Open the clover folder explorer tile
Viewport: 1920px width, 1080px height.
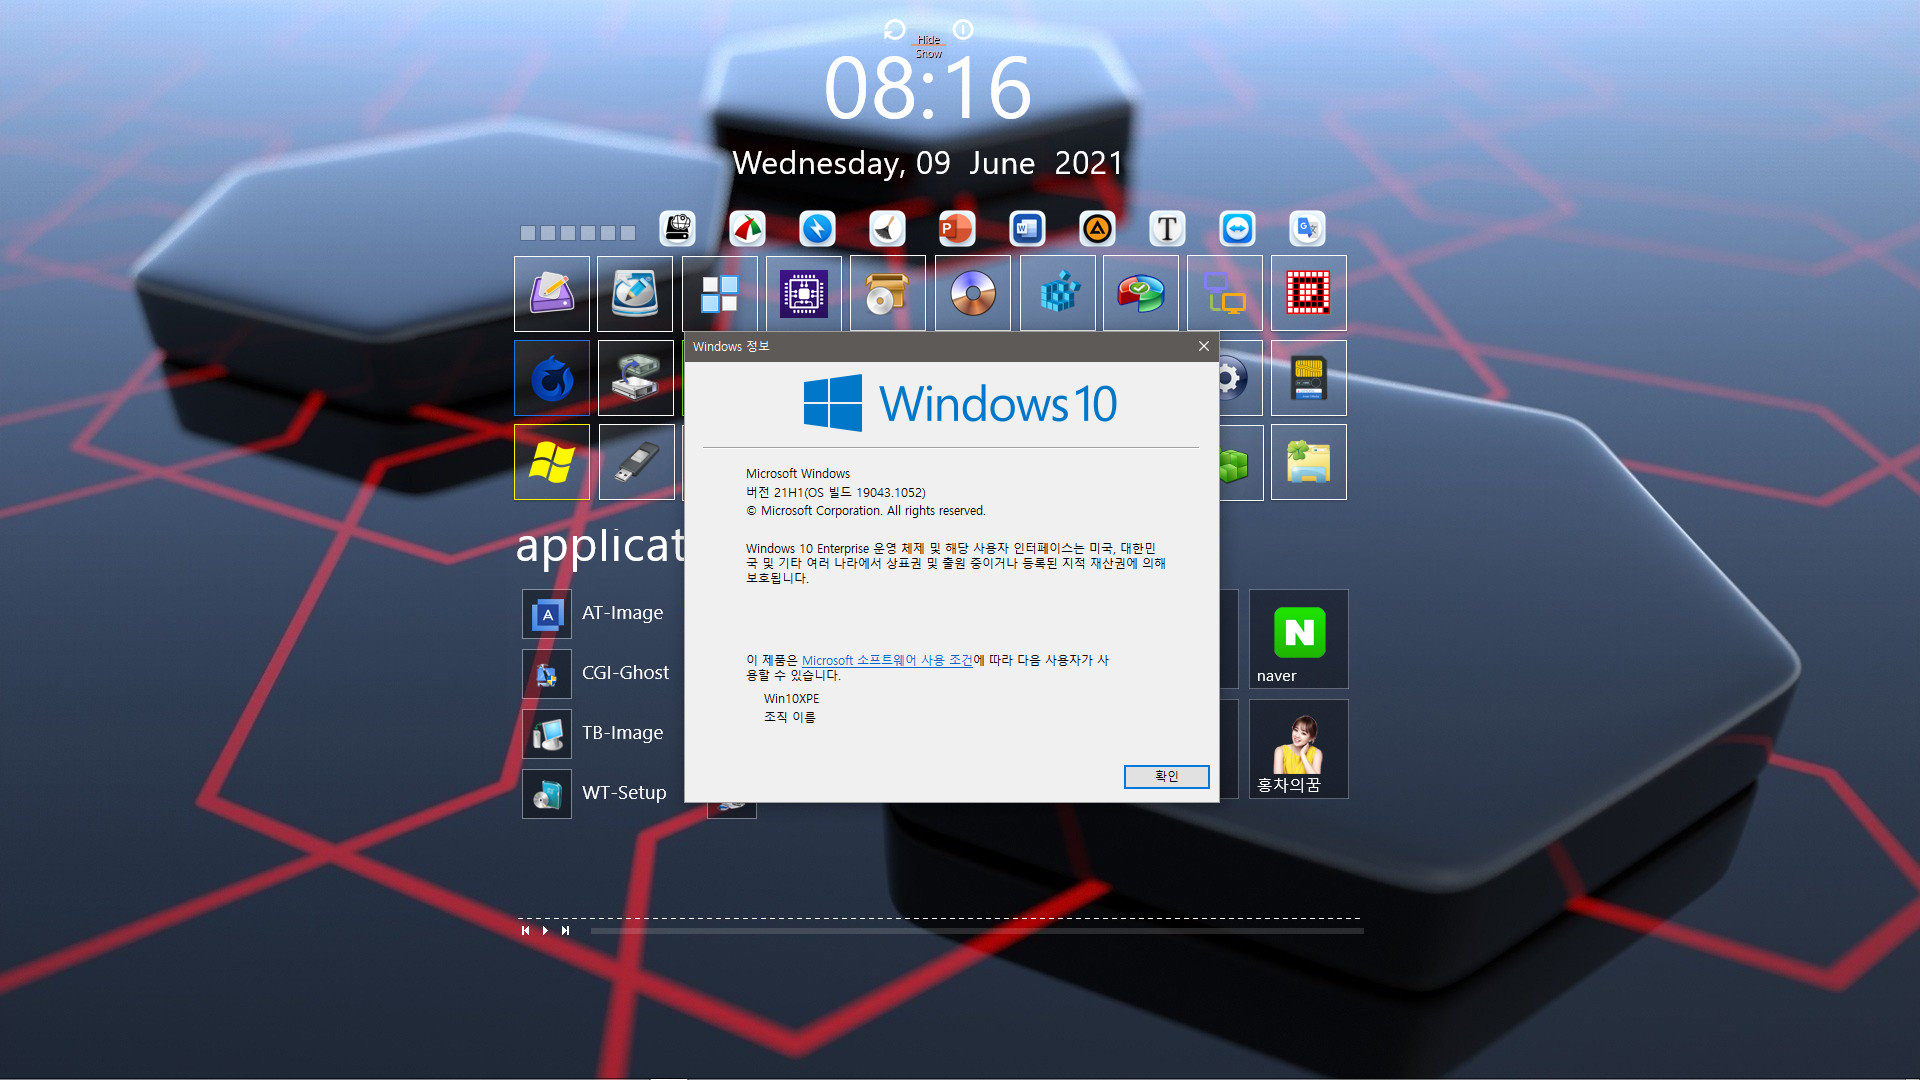pos(1309,462)
